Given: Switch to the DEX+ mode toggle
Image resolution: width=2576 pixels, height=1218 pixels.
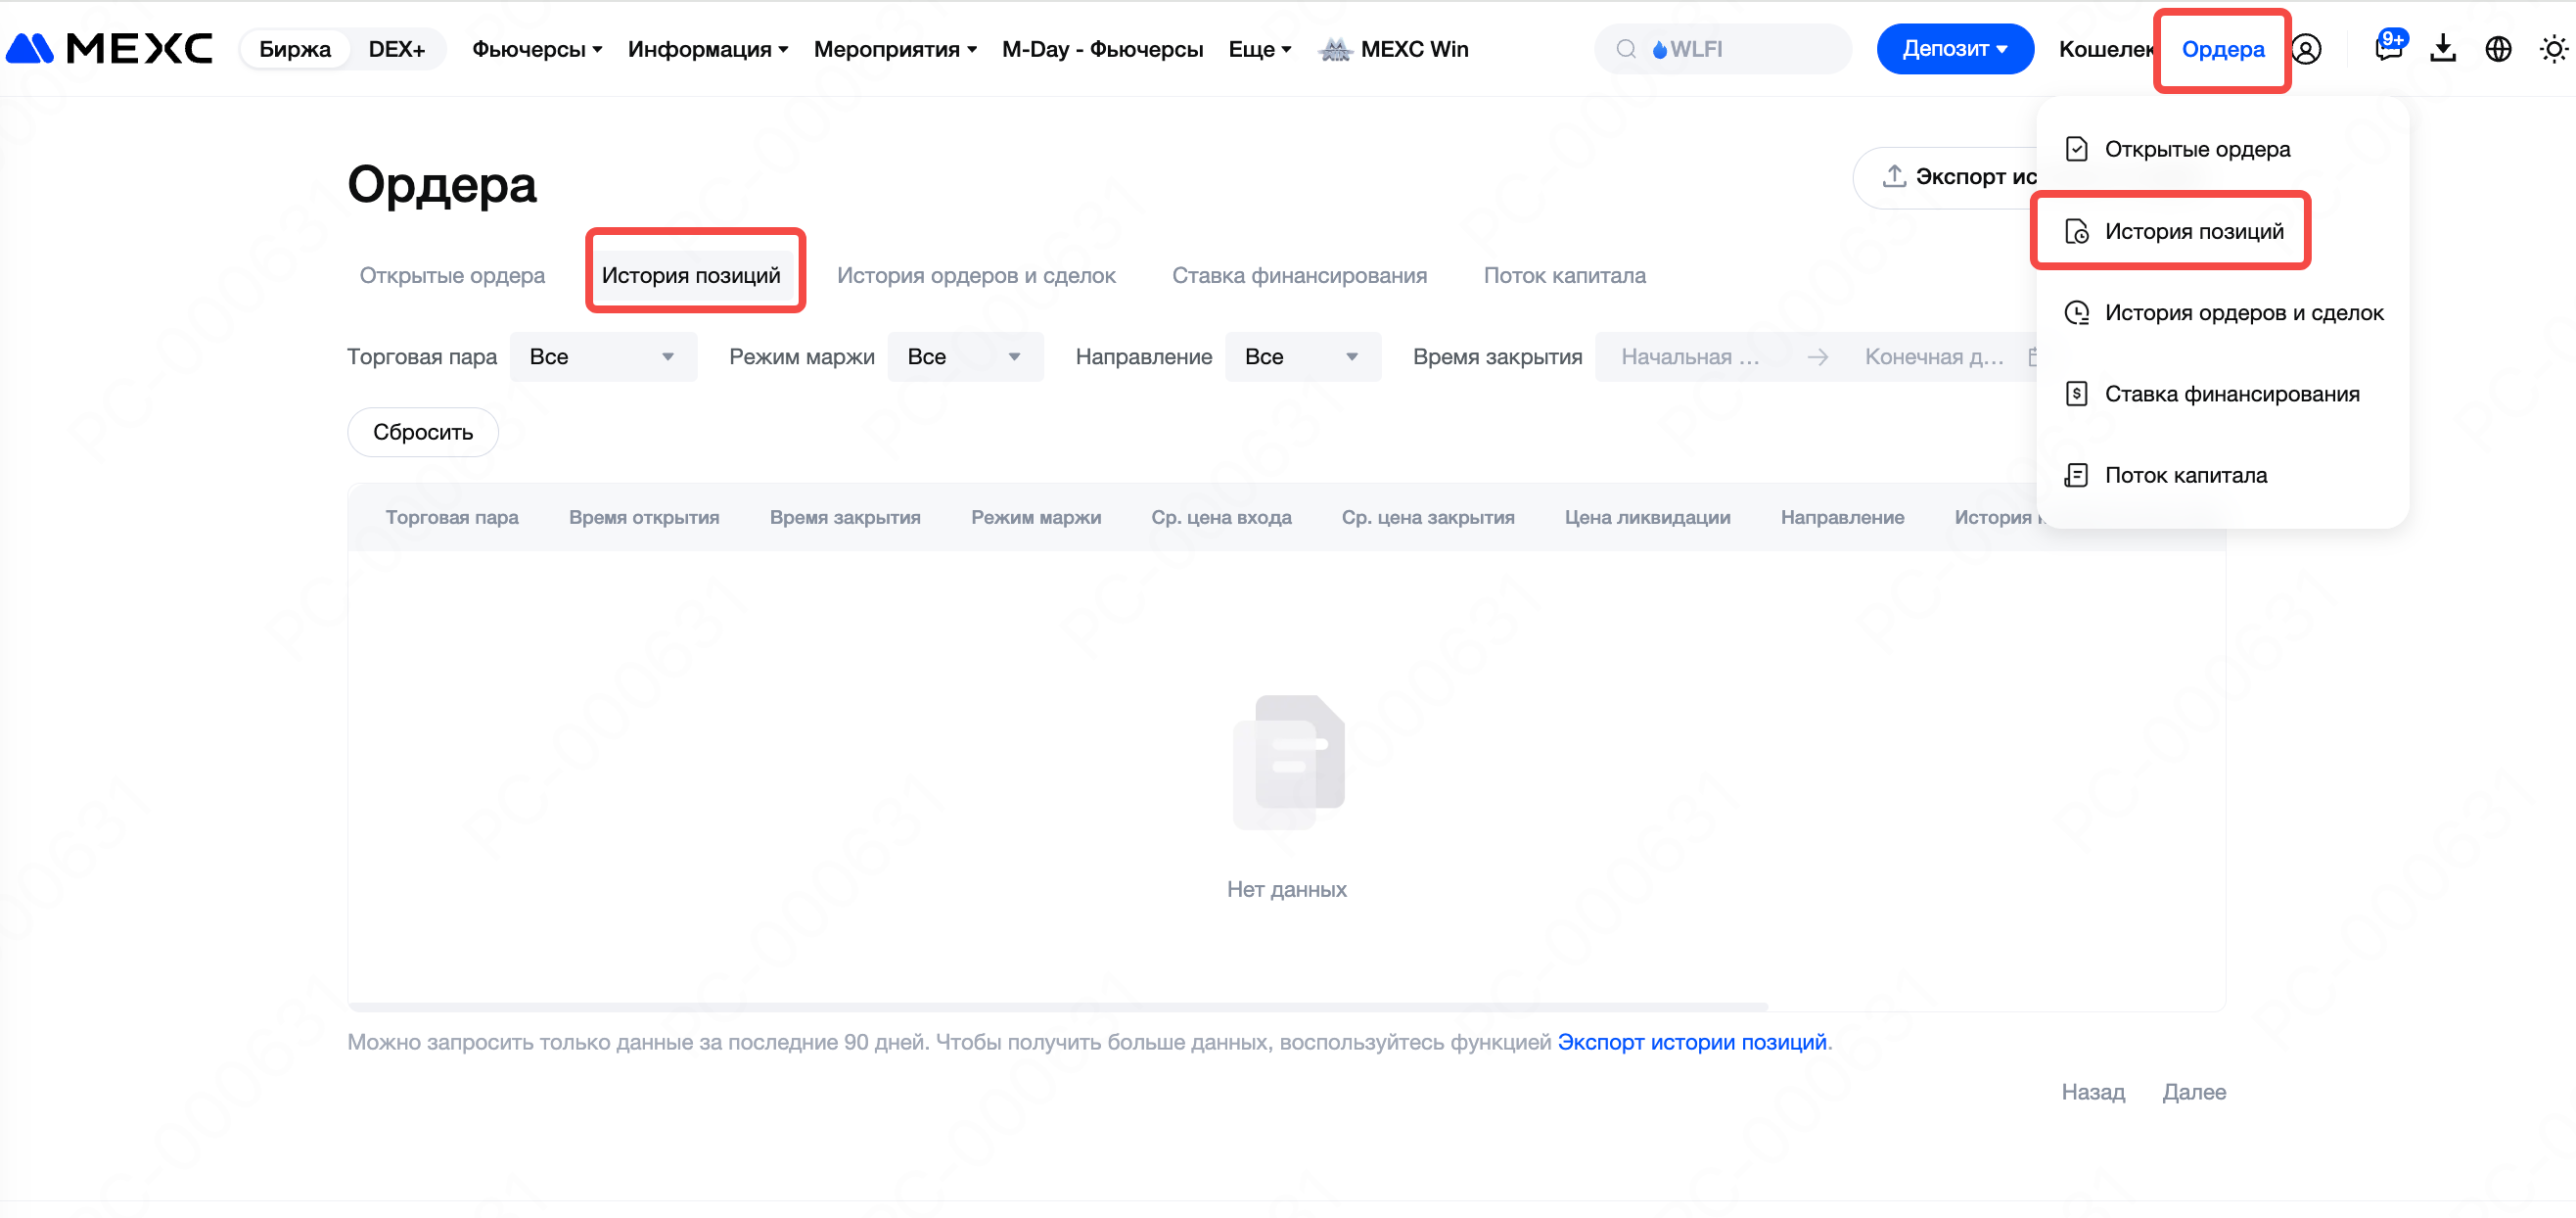Looking at the screenshot, I should (396, 49).
